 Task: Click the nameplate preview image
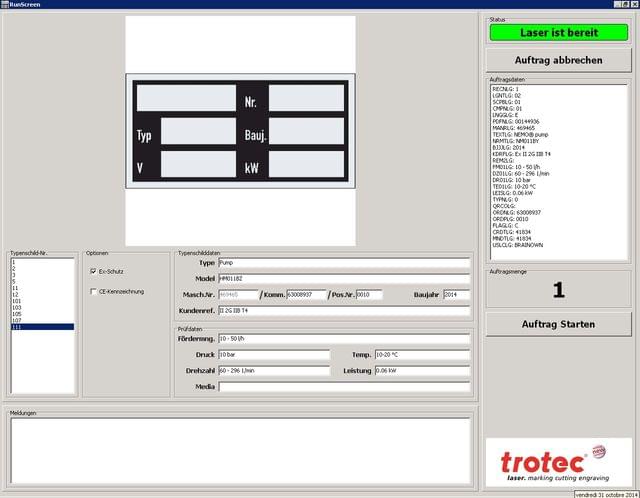click(x=240, y=130)
